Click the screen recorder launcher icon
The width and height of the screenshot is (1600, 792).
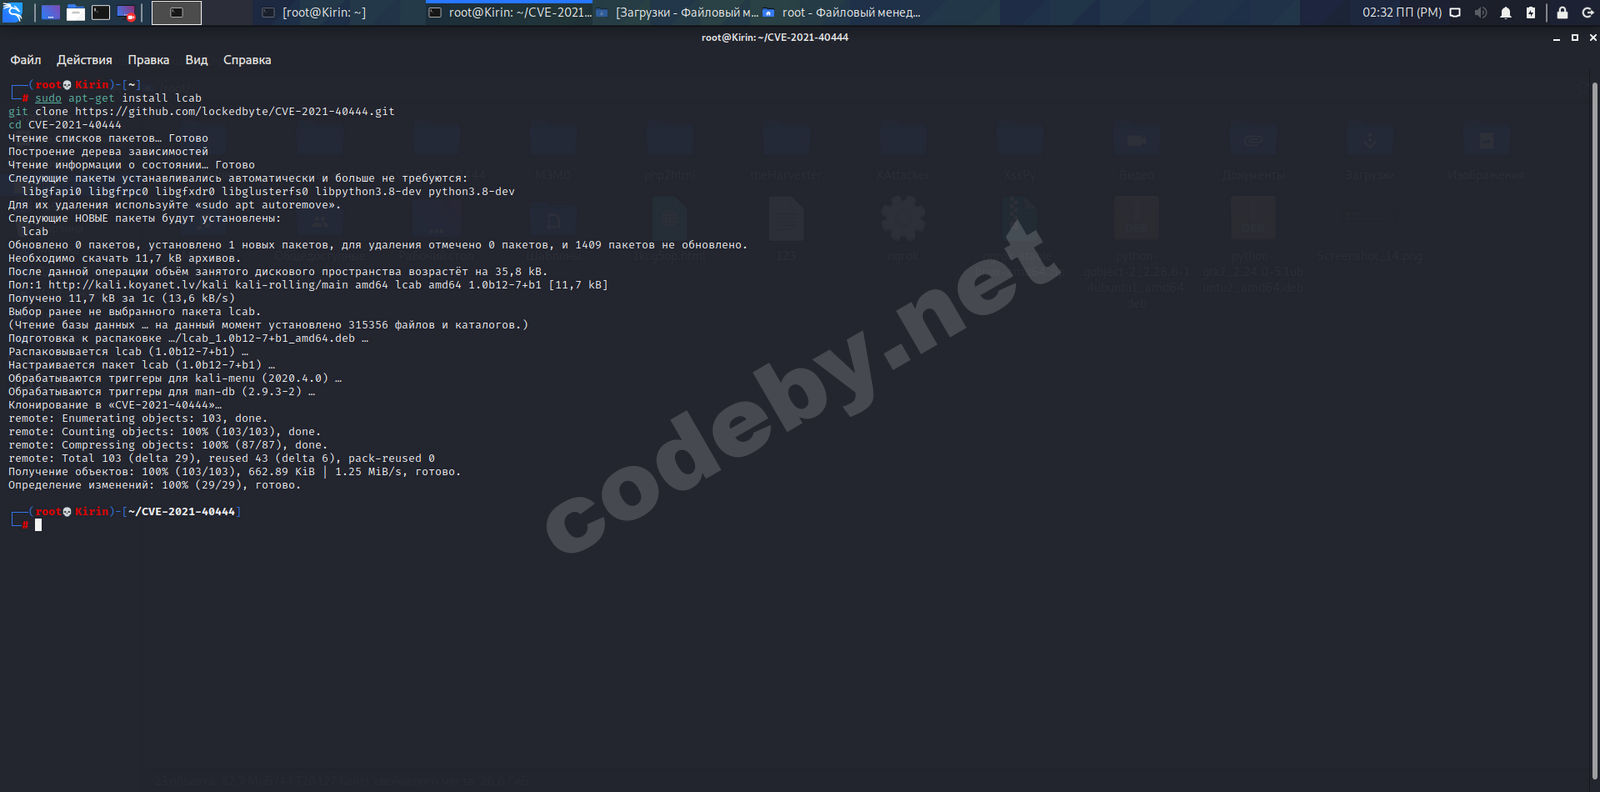(127, 13)
